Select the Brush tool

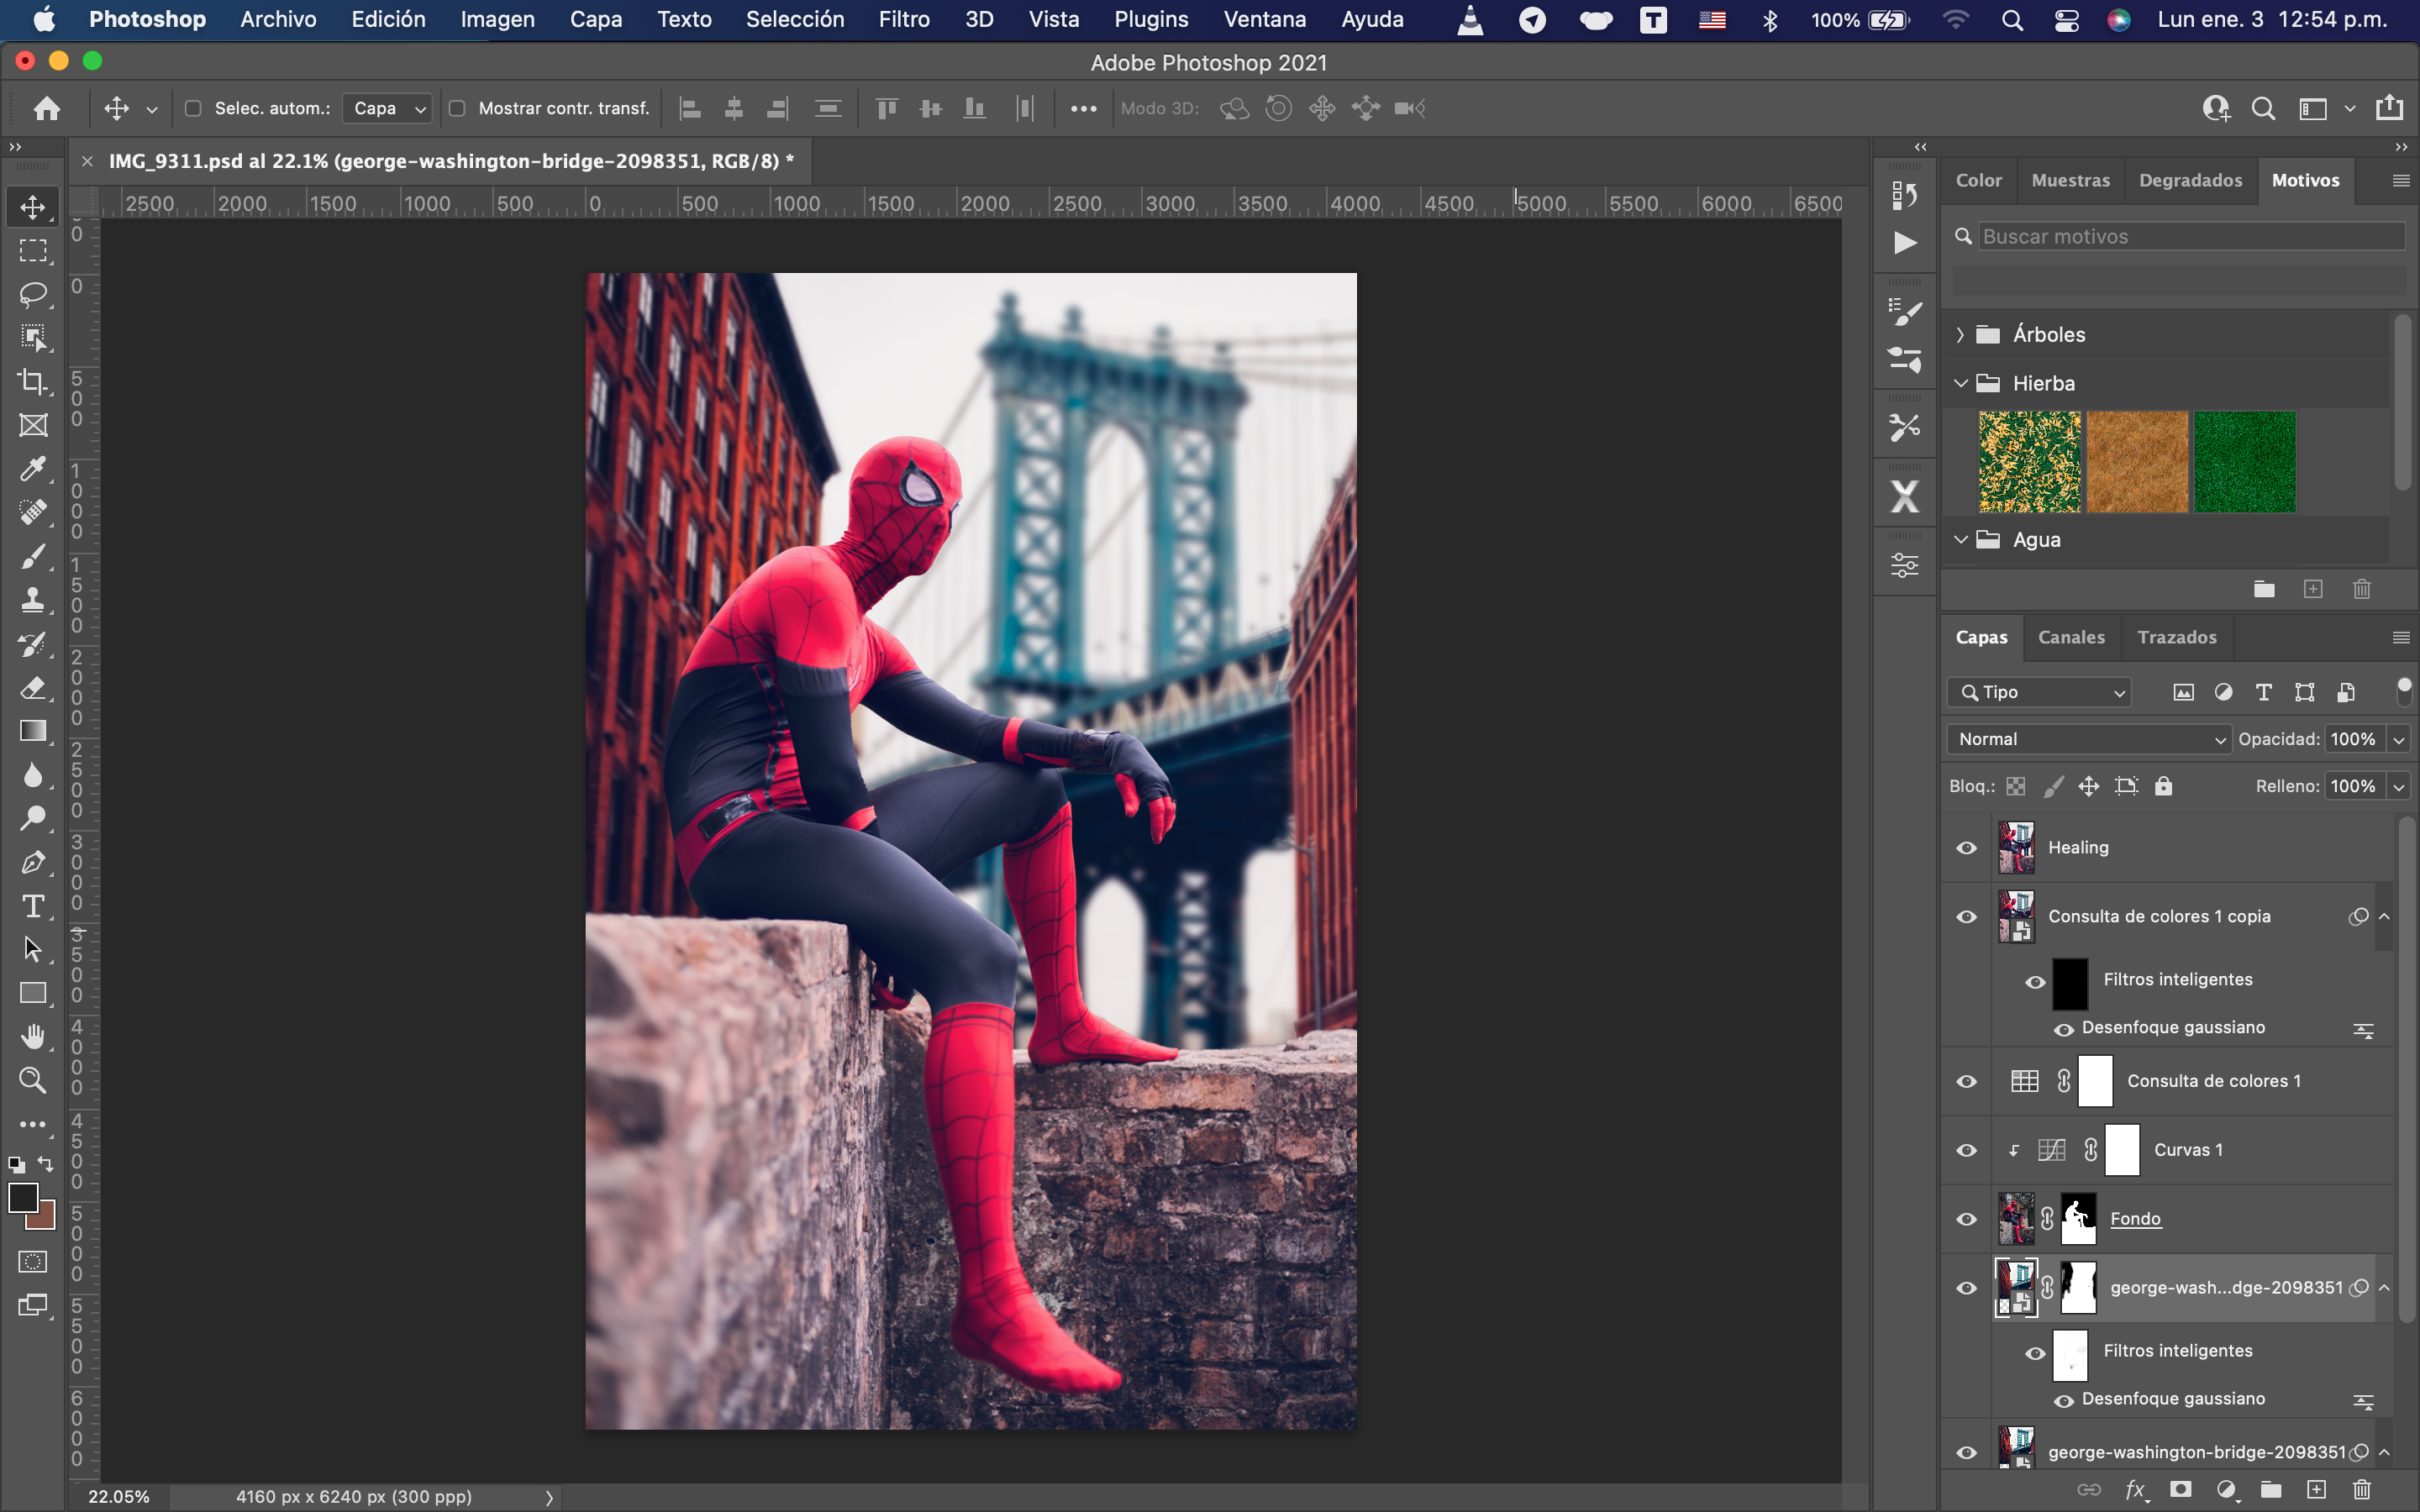[33, 557]
